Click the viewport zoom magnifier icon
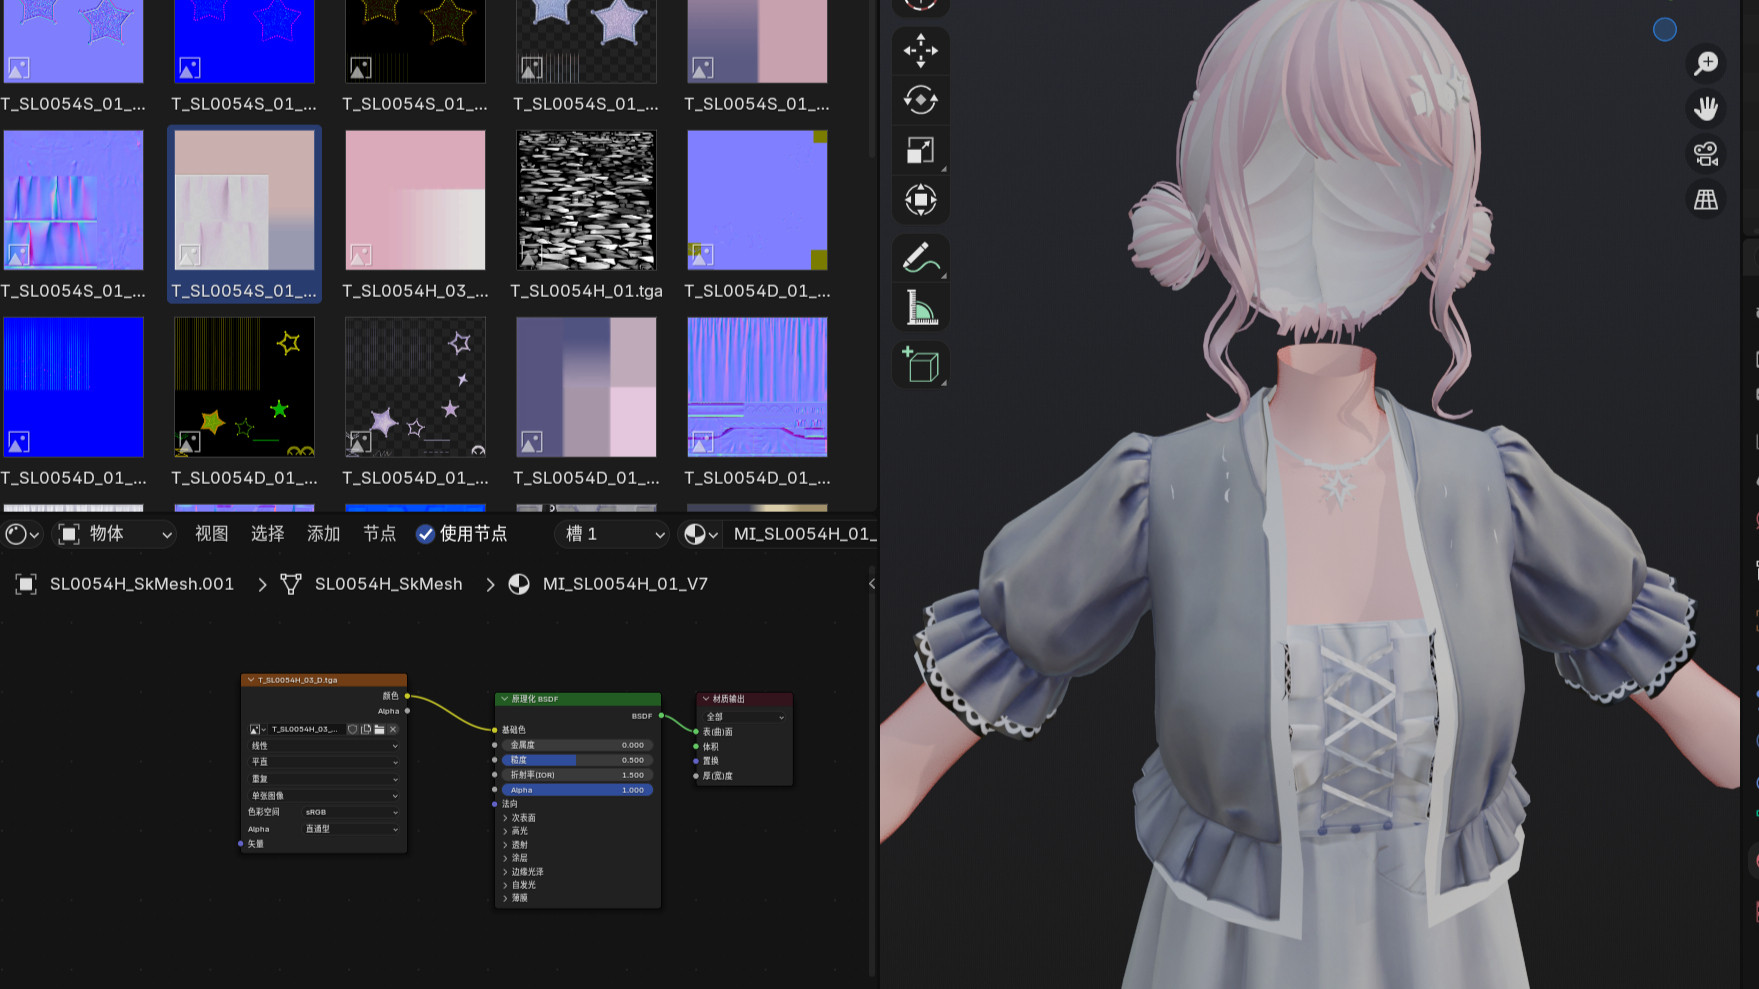Image resolution: width=1759 pixels, height=989 pixels. click(1706, 64)
